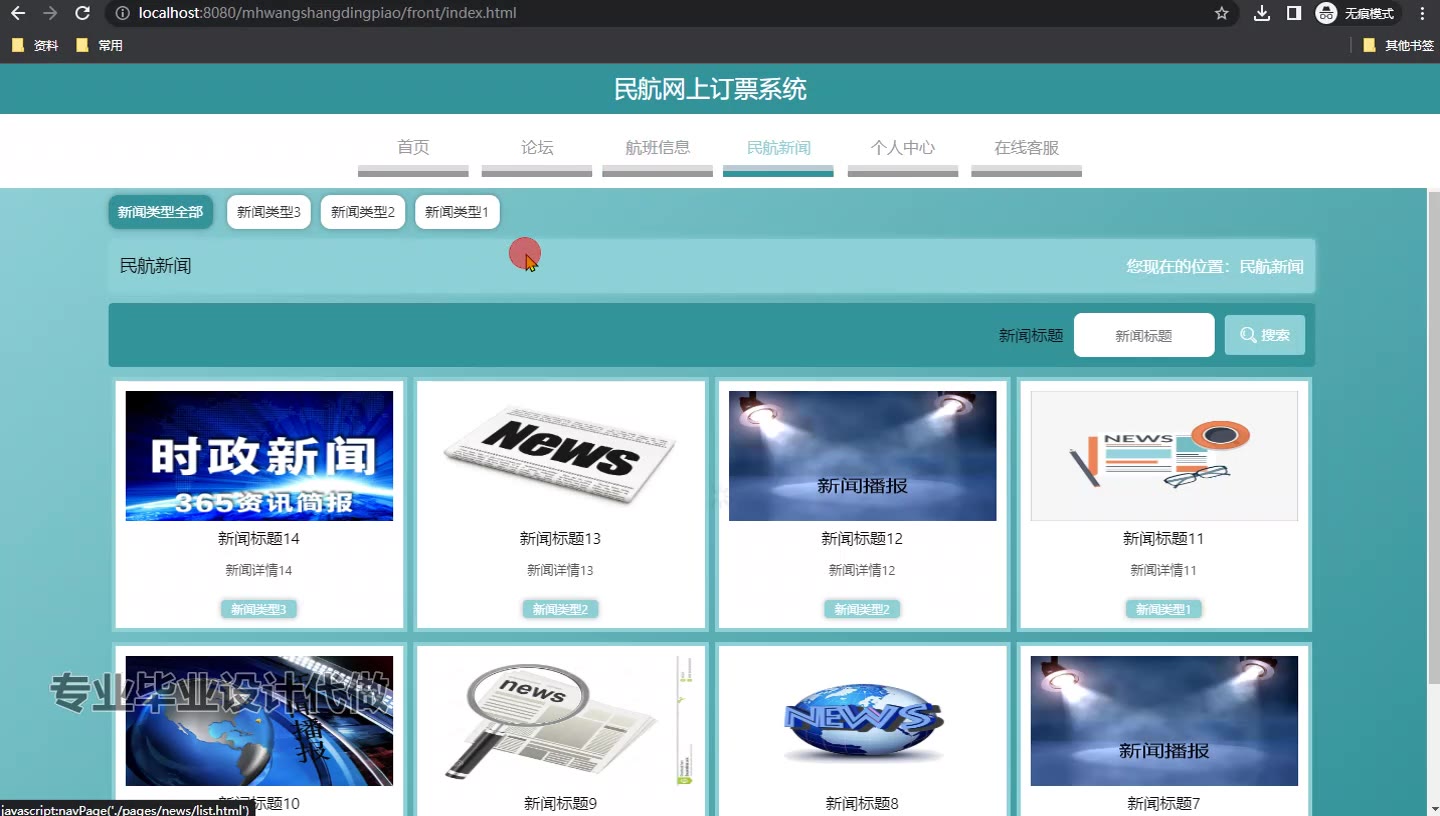Go back to the previous page
The width and height of the screenshot is (1440, 816).
(x=18, y=13)
